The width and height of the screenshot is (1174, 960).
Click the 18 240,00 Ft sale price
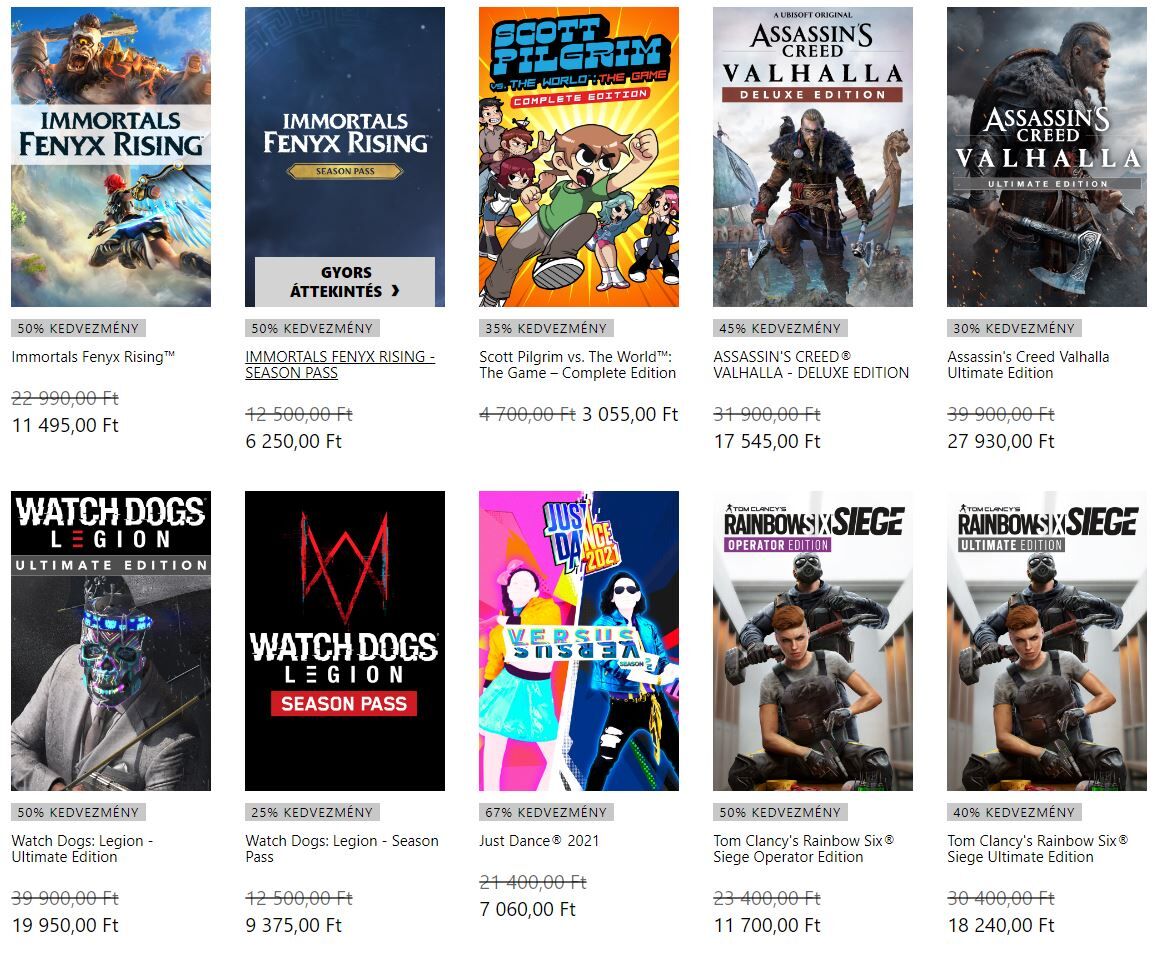tap(1001, 926)
